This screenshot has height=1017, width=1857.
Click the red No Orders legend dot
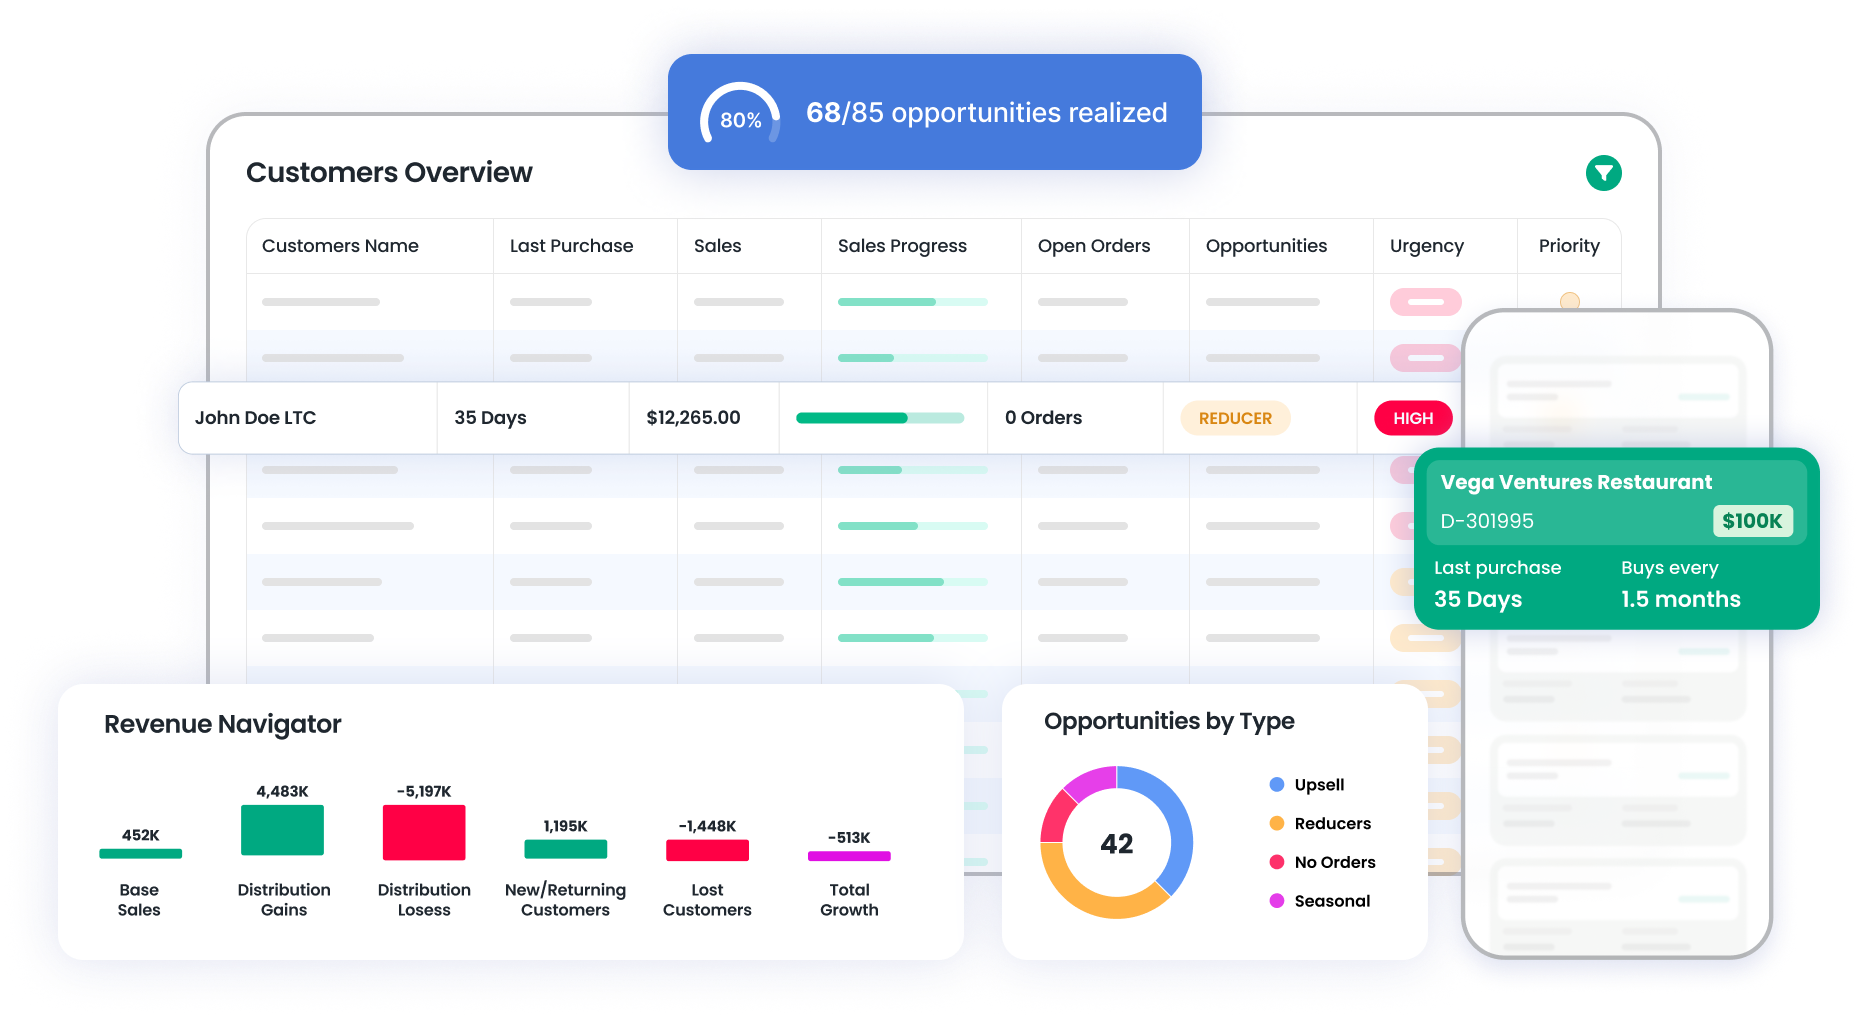coord(1277,862)
